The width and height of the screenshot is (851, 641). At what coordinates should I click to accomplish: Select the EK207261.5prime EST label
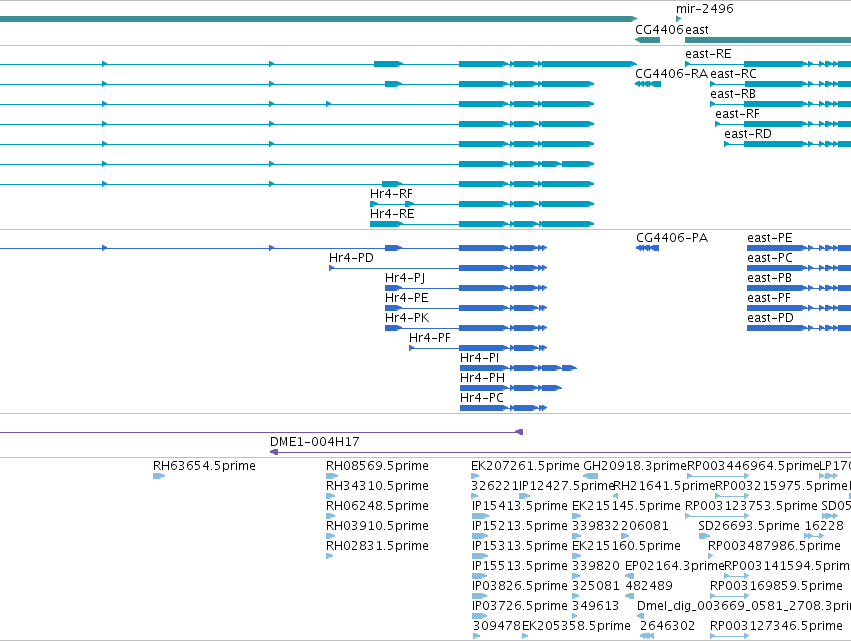pyautogui.click(x=525, y=466)
